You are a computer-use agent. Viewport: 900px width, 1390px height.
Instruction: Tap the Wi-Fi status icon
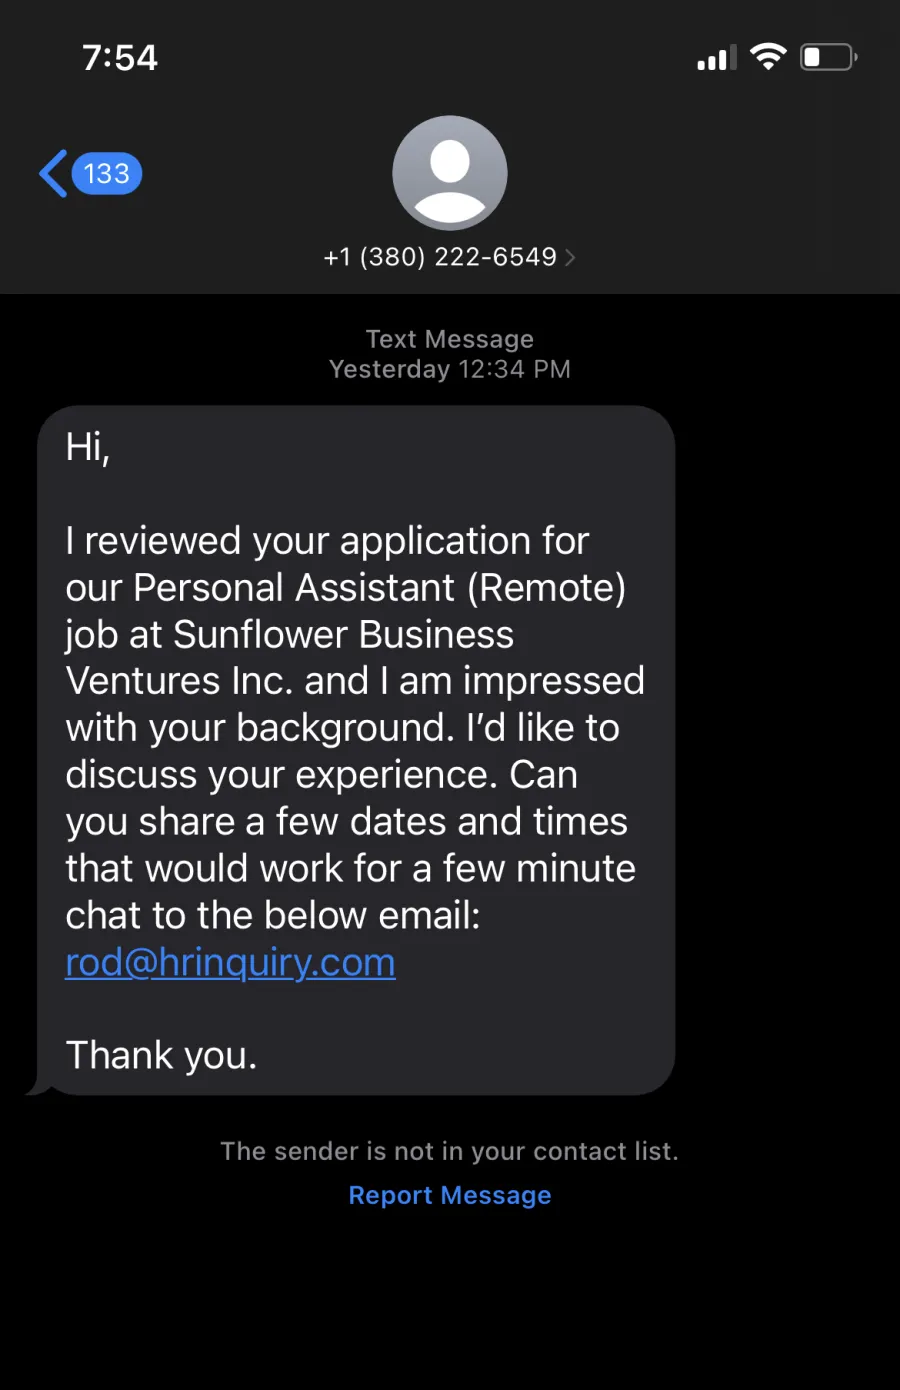click(x=768, y=57)
